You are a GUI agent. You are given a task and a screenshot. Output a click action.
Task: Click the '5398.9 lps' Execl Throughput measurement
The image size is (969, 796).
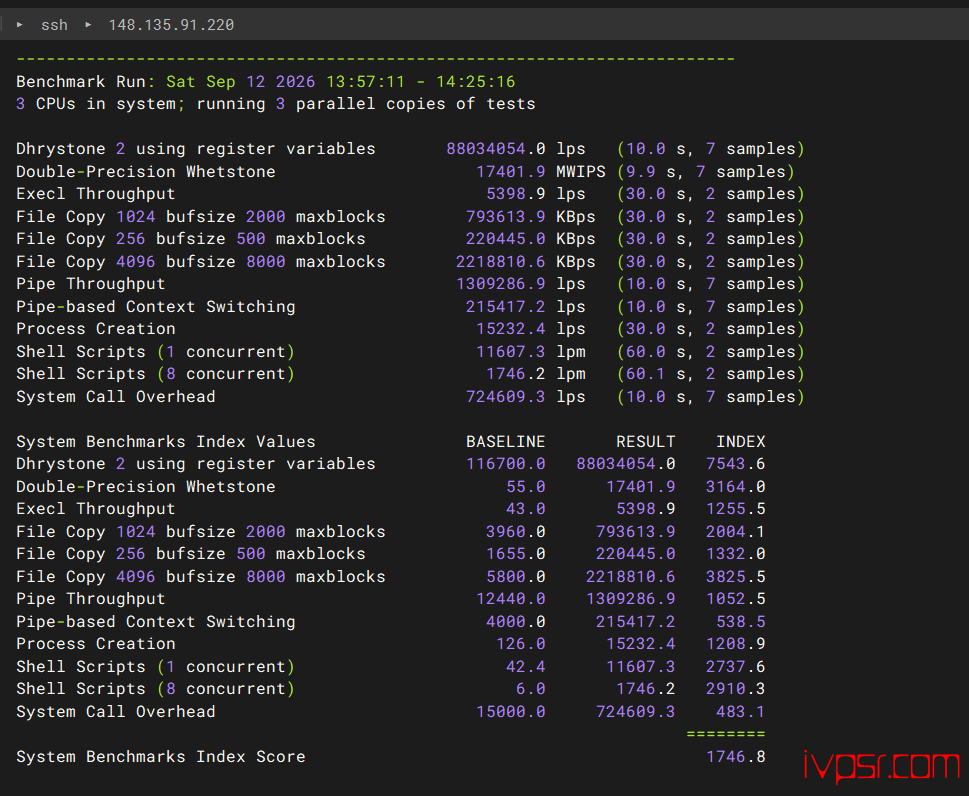tap(535, 194)
